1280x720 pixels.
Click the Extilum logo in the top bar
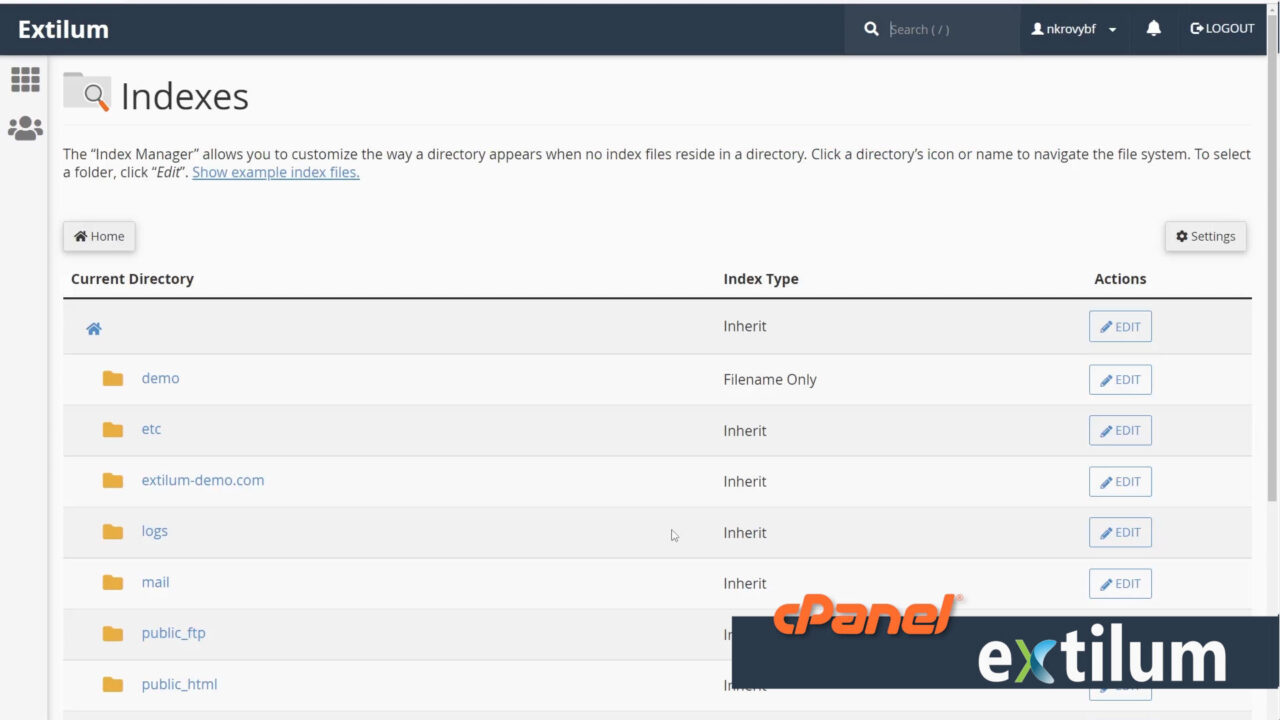62,29
